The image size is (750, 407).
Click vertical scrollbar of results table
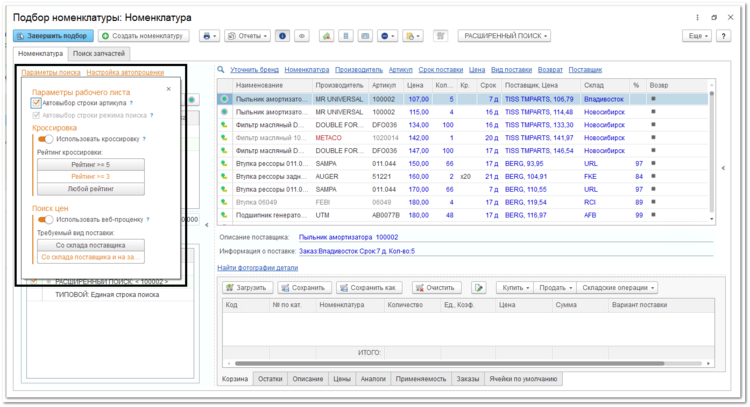point(712,152)
